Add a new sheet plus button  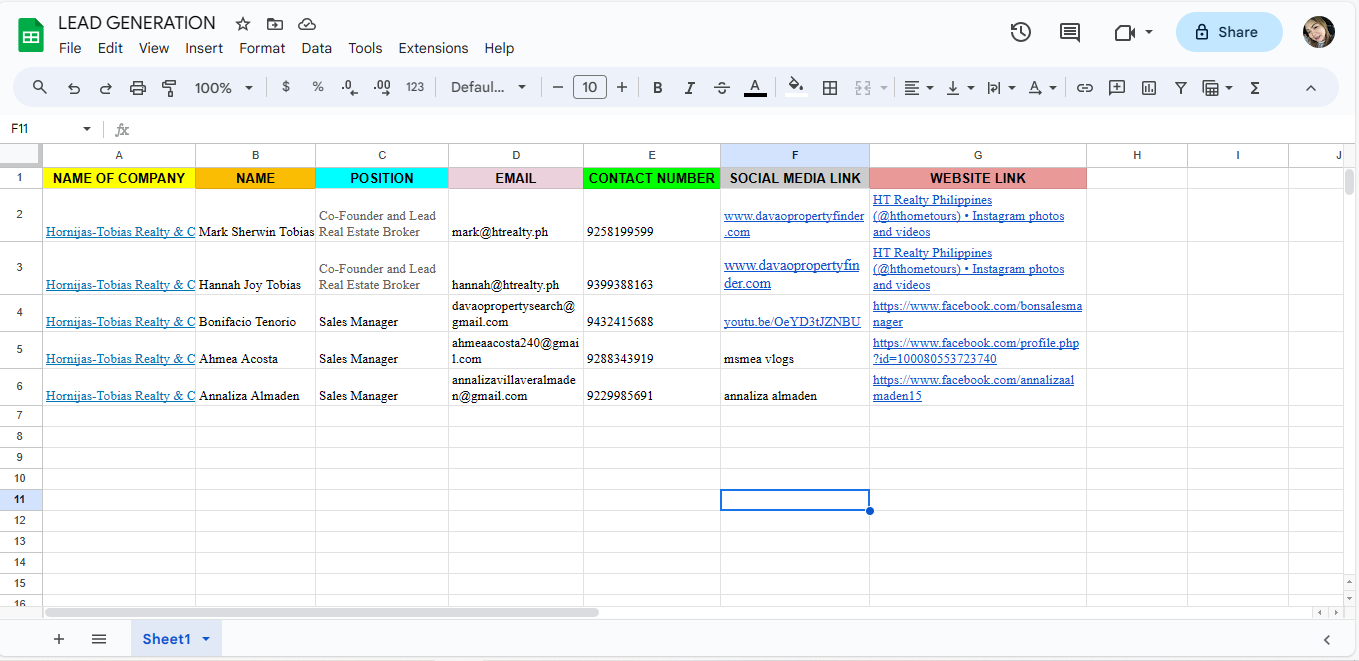tap(59, 639)
